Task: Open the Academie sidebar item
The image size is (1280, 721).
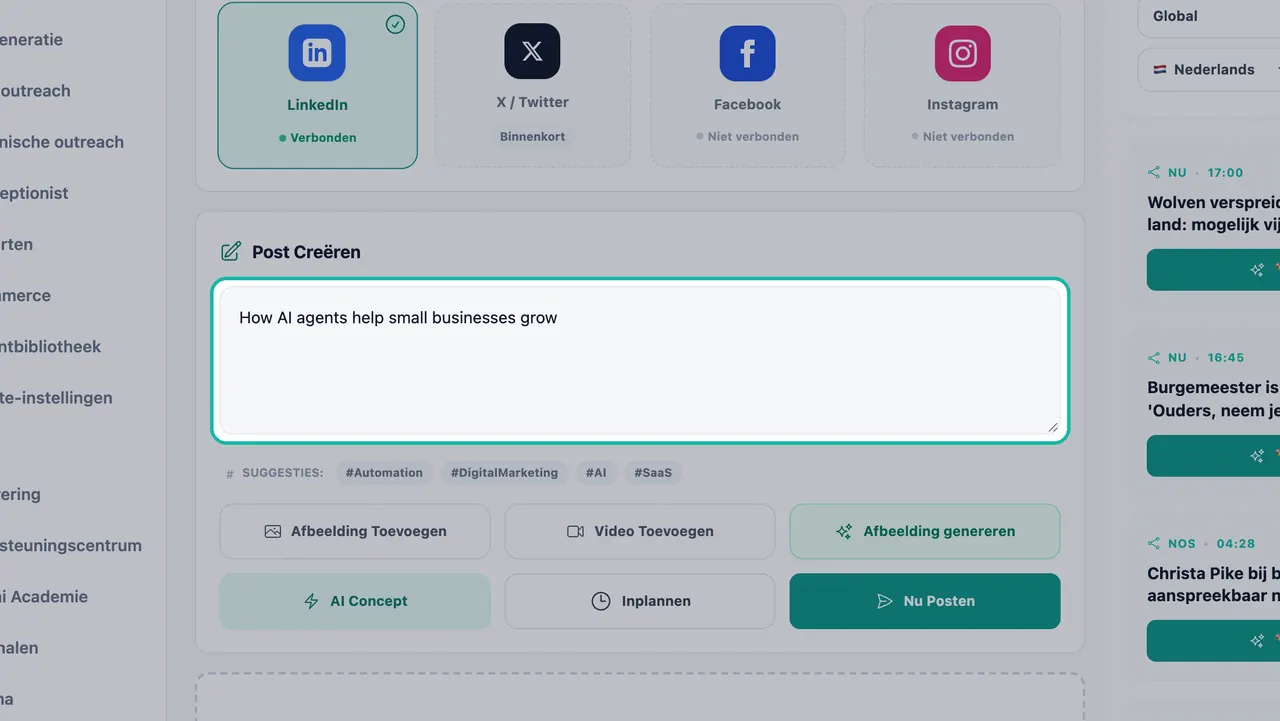Action: coord(44,596)
